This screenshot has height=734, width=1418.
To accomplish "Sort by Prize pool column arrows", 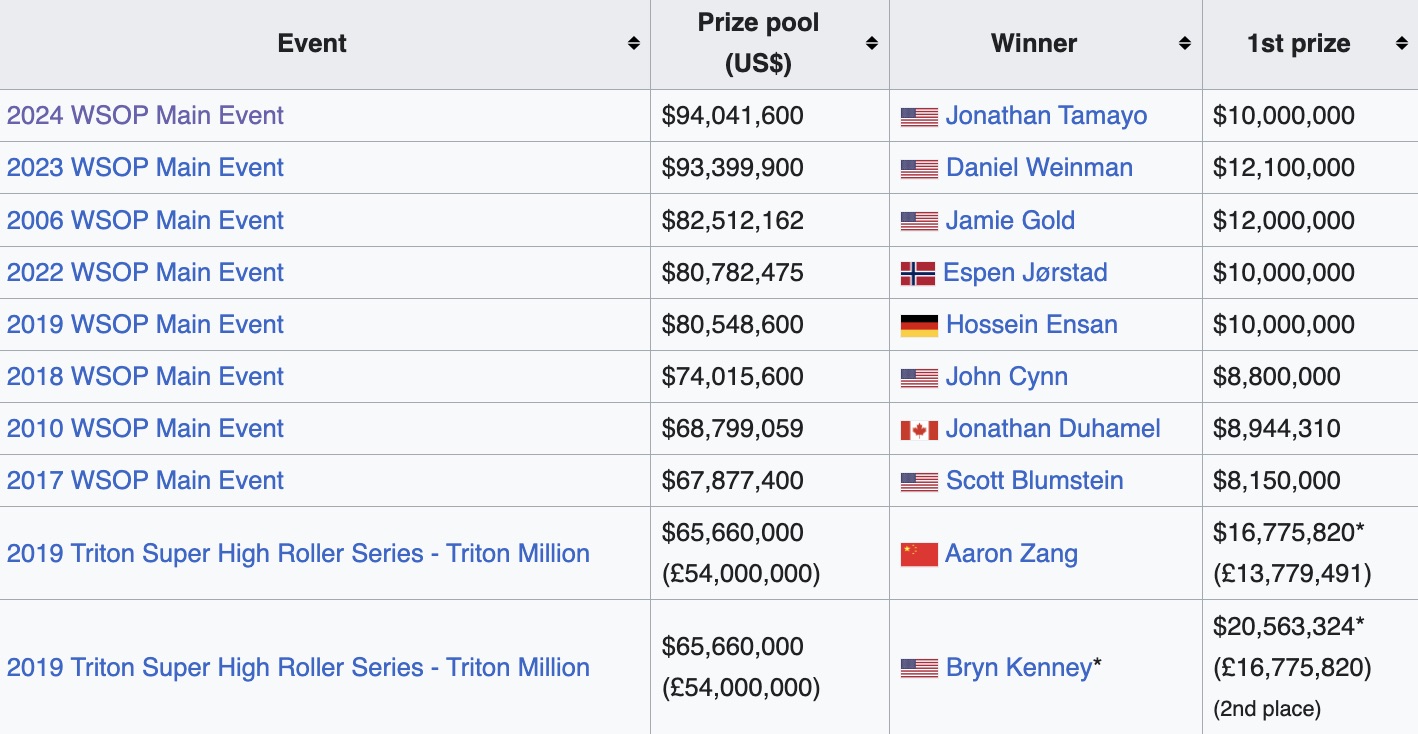I will pos(872,44).
